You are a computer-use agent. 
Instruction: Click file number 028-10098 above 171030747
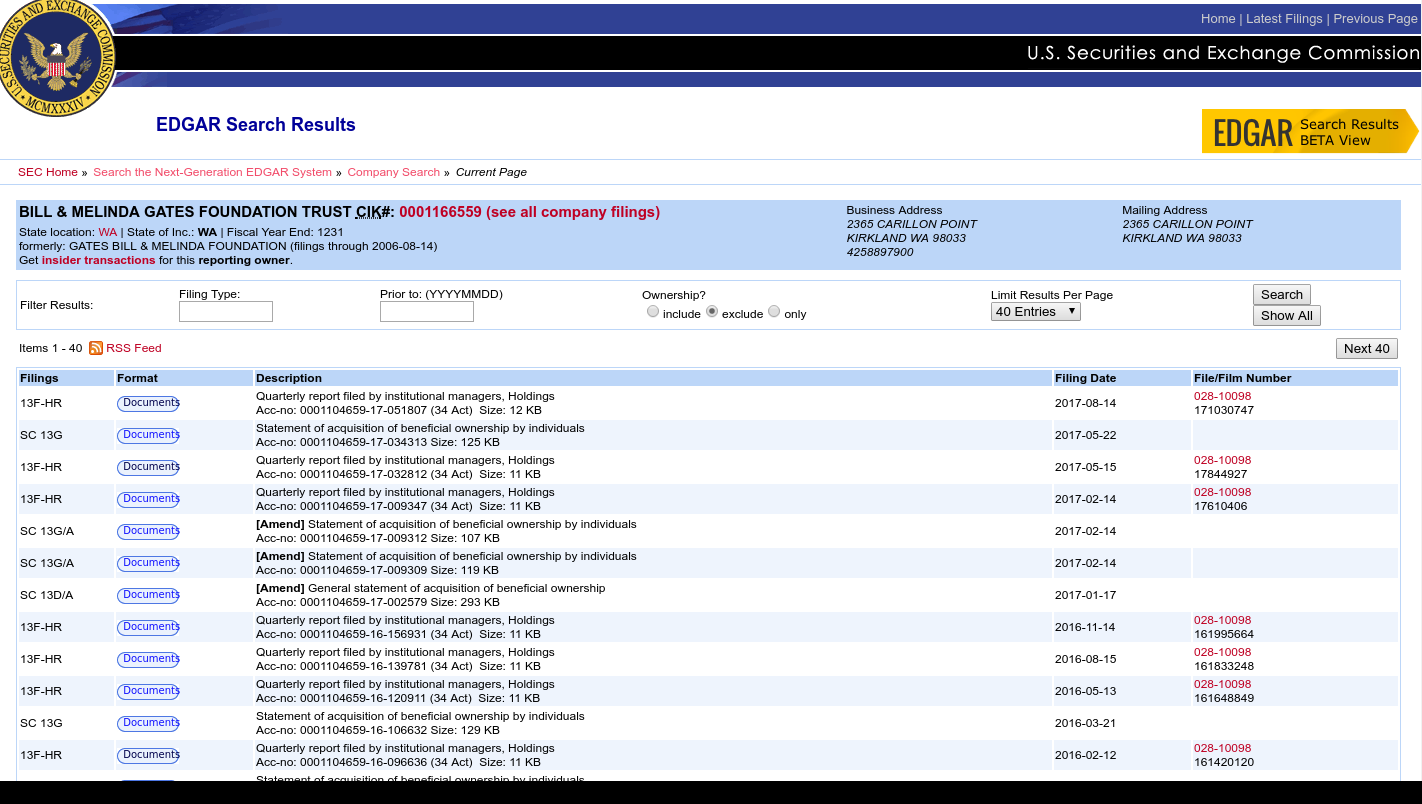pos(1222,396)
